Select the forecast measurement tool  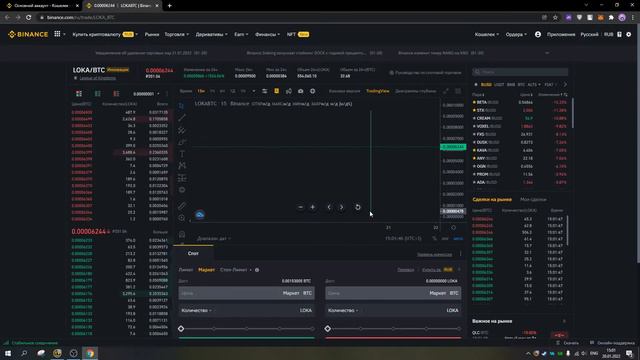click(182, 178)
